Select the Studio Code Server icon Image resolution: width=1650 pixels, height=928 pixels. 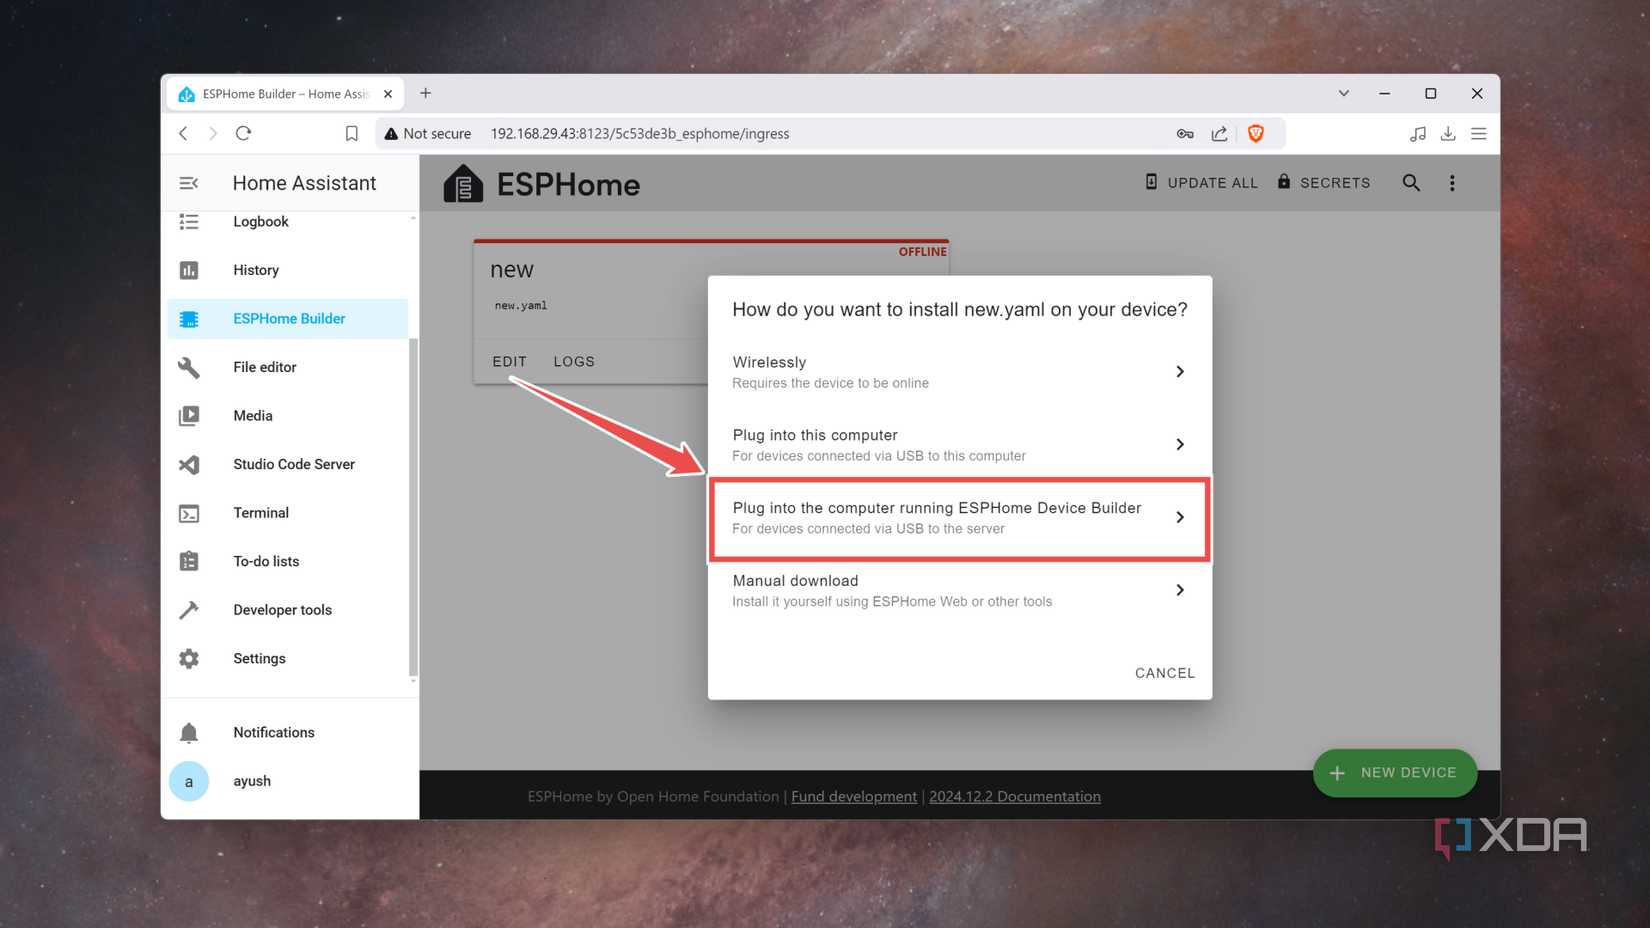189,464
